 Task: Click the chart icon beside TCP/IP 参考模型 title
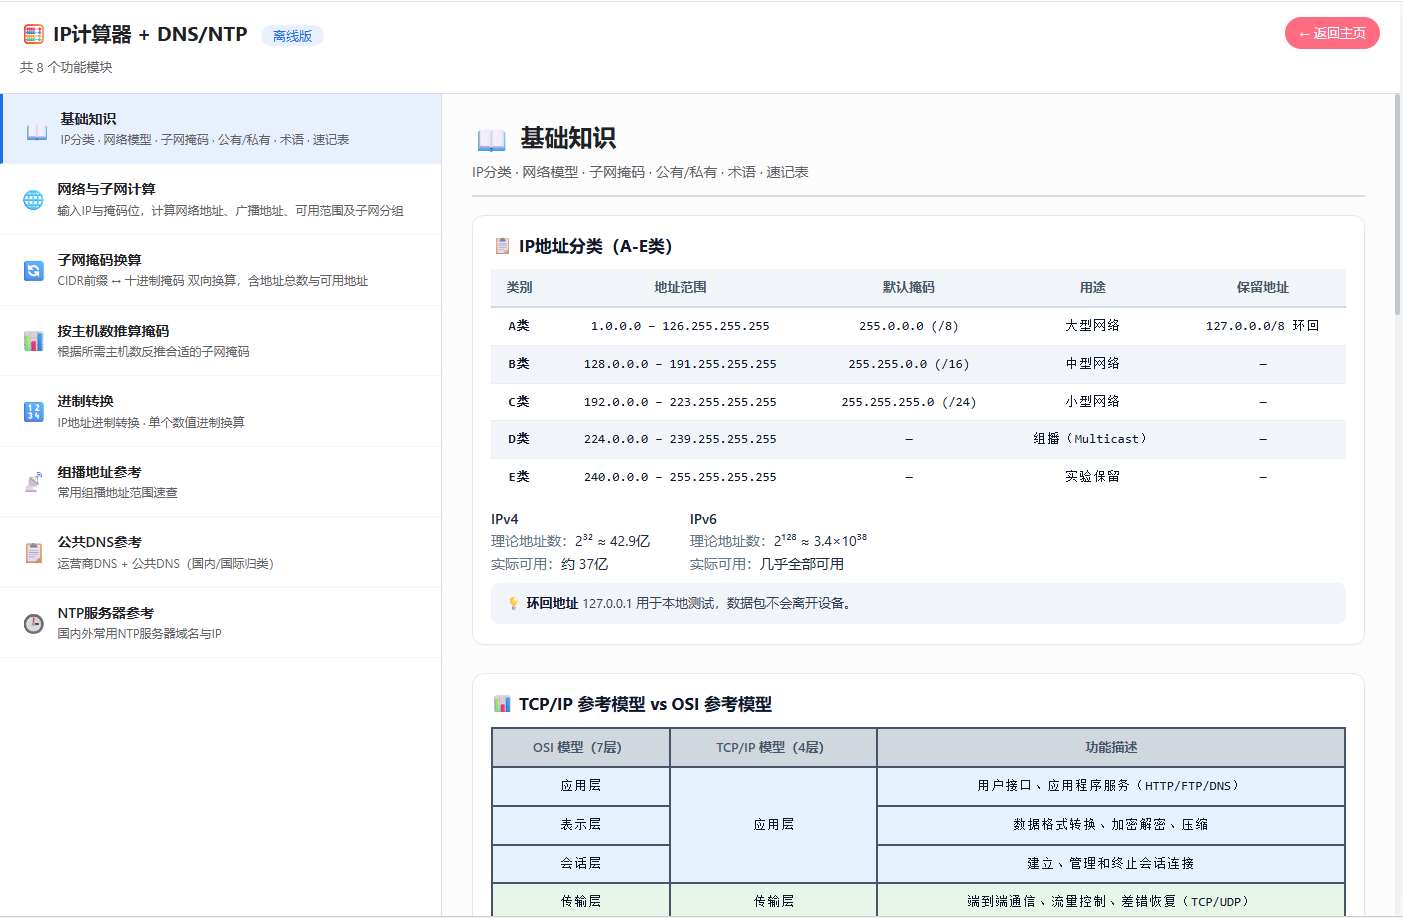tap(502, 704)
